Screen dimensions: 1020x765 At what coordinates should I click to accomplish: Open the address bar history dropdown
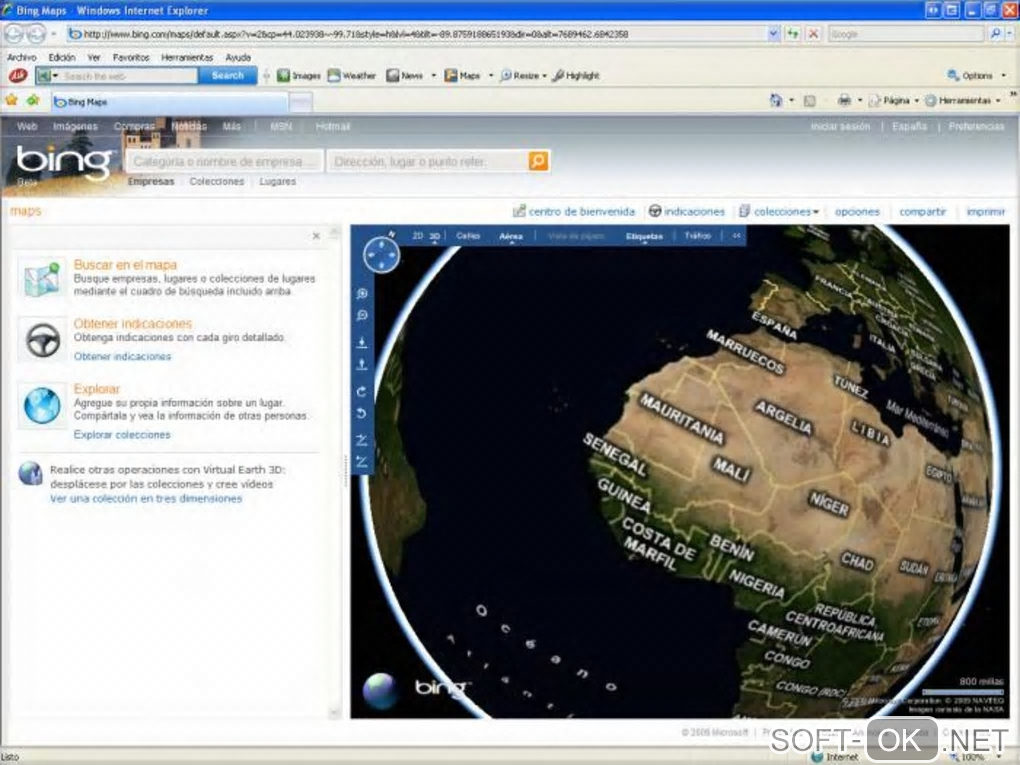(773, 34)
